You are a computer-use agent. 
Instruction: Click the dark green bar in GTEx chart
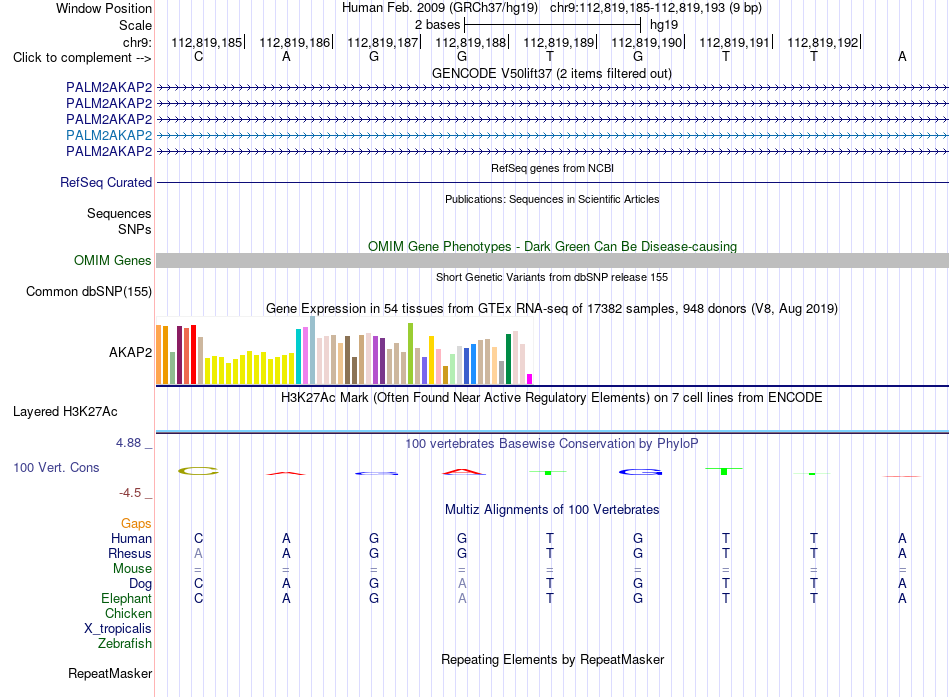tap(508, 359)
